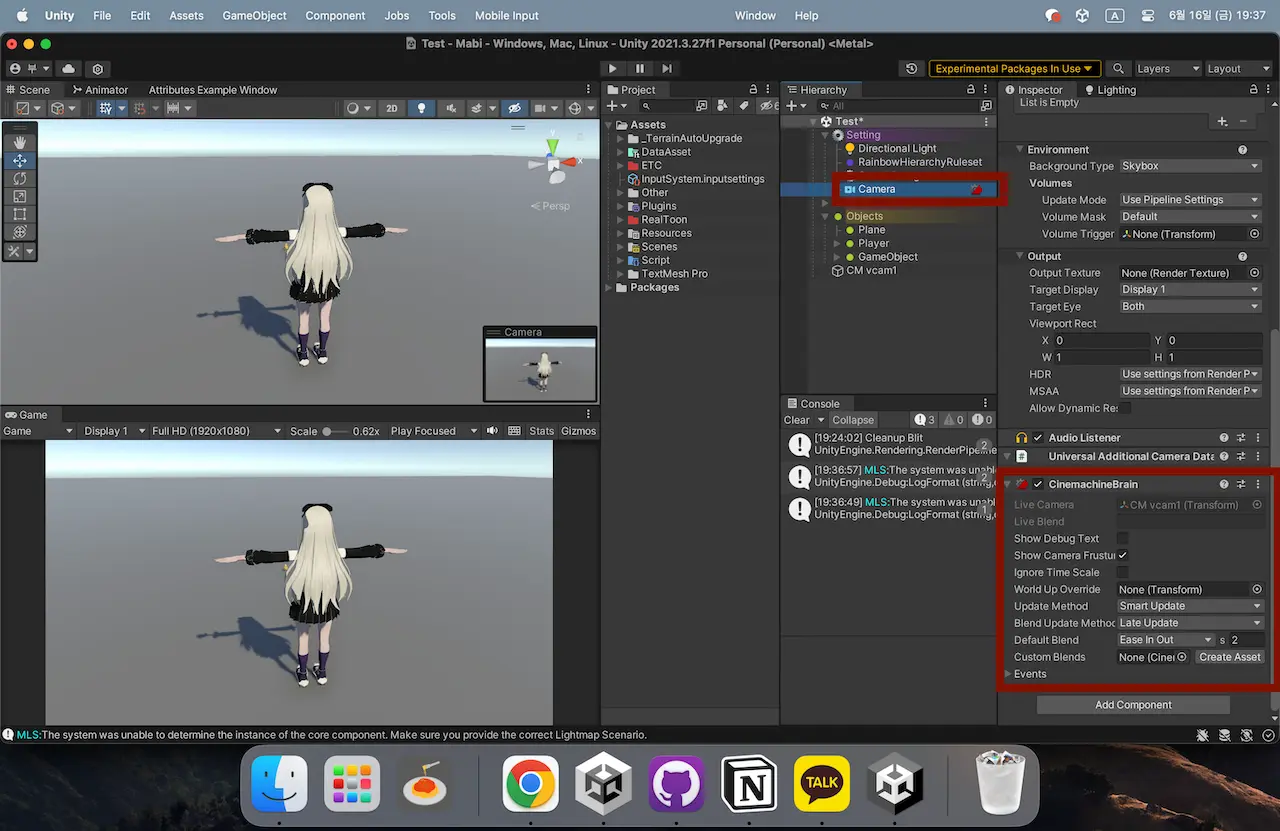Disable the Audio Listener component checkbox

[x=1038, y=437]
